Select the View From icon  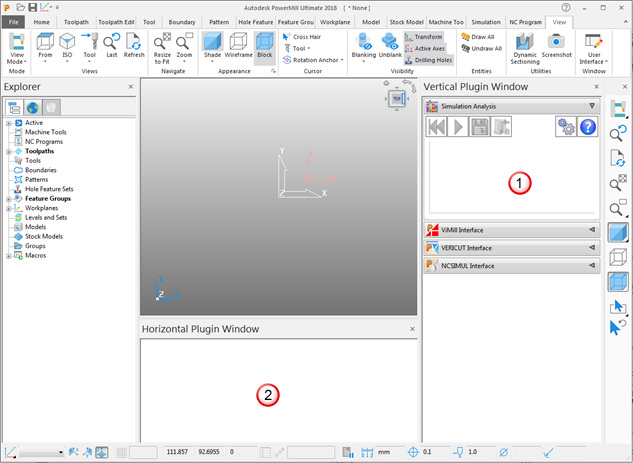(x=45, y=48)
